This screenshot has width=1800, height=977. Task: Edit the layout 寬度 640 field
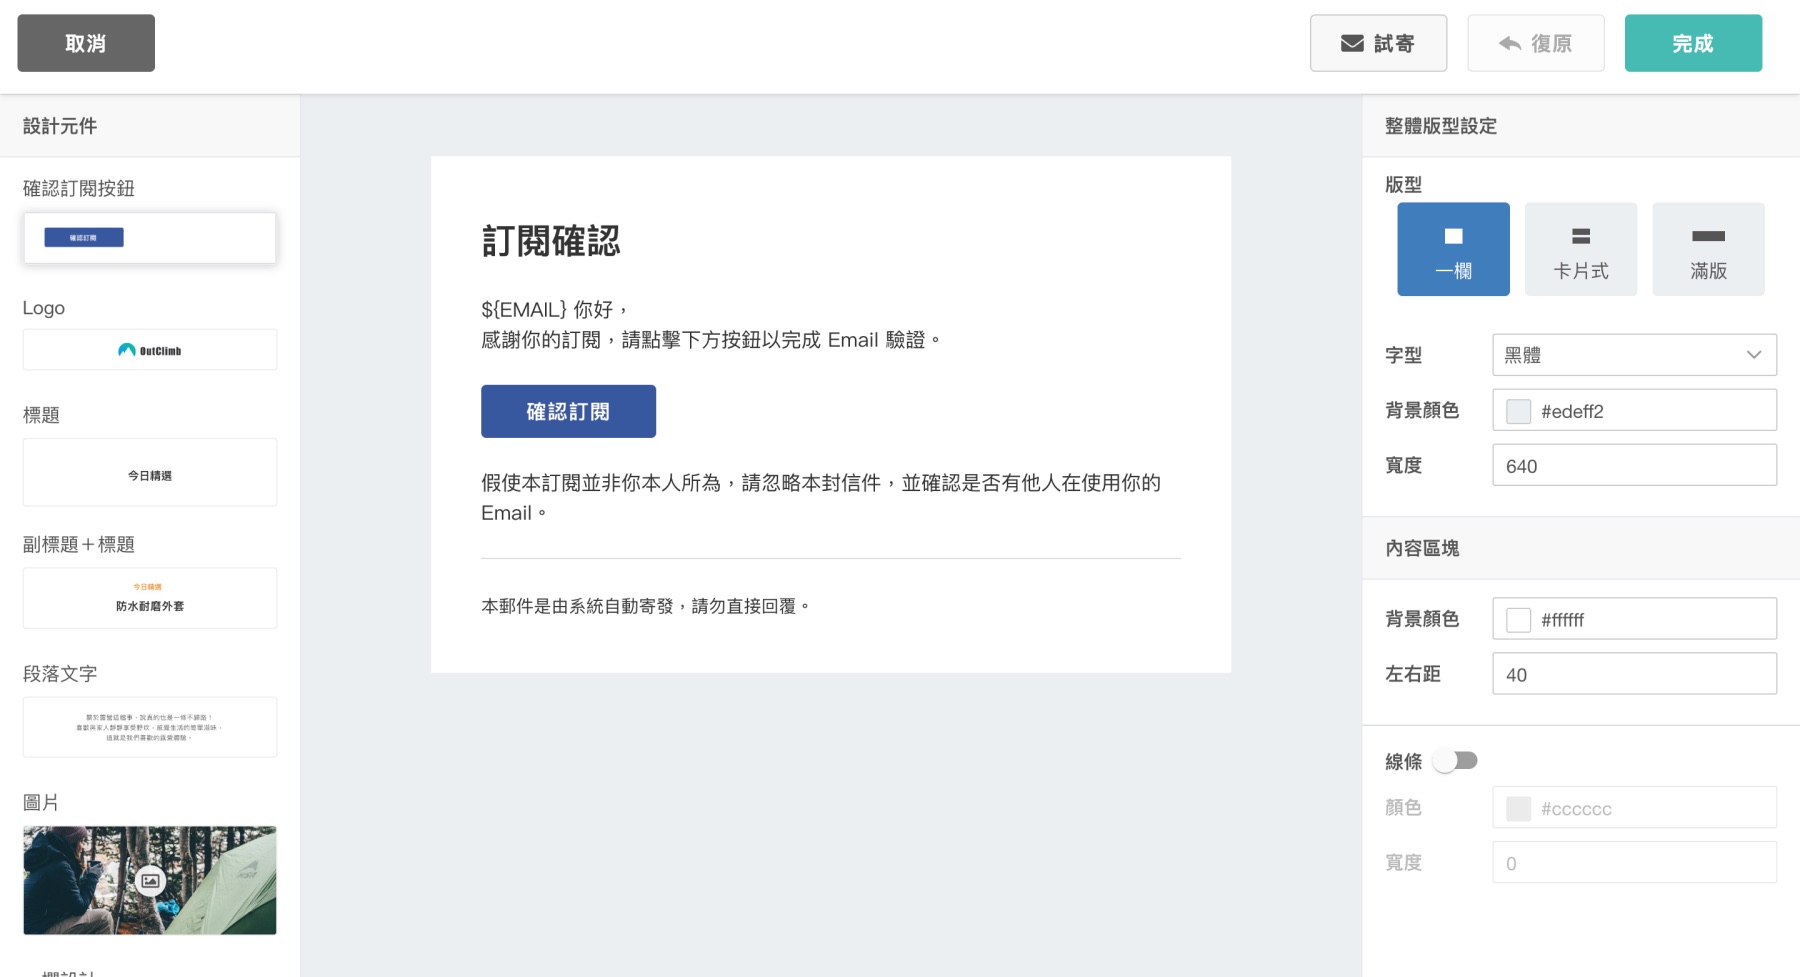click(x=1634, y=465)
